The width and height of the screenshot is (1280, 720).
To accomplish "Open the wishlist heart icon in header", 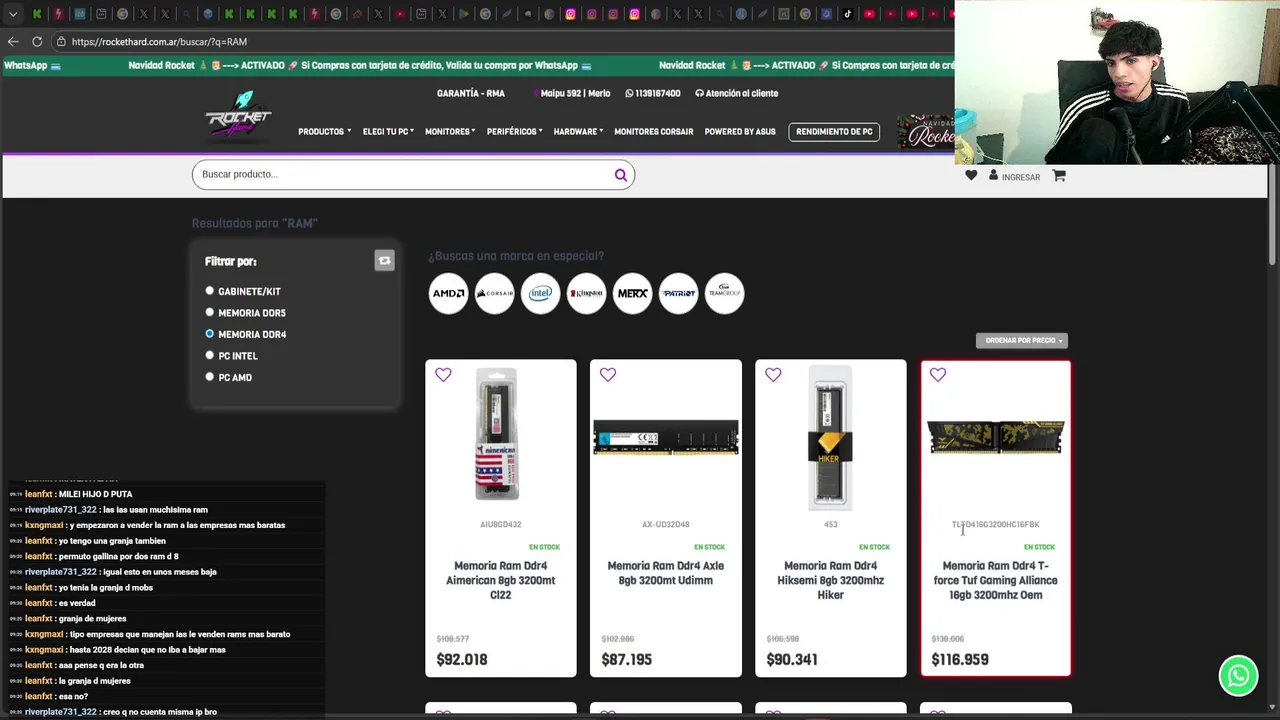I will point(971,176).
